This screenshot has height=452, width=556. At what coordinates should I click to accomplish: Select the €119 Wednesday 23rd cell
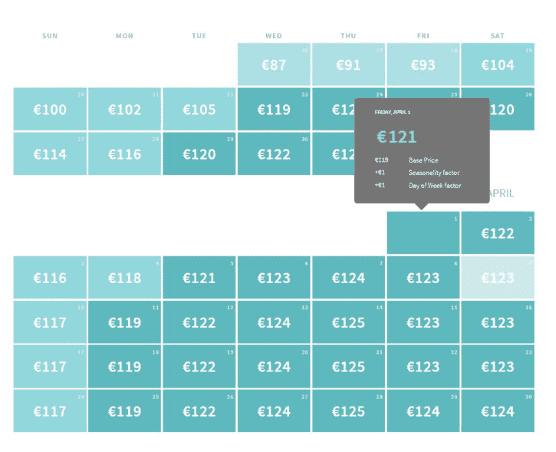coord(274,109)
